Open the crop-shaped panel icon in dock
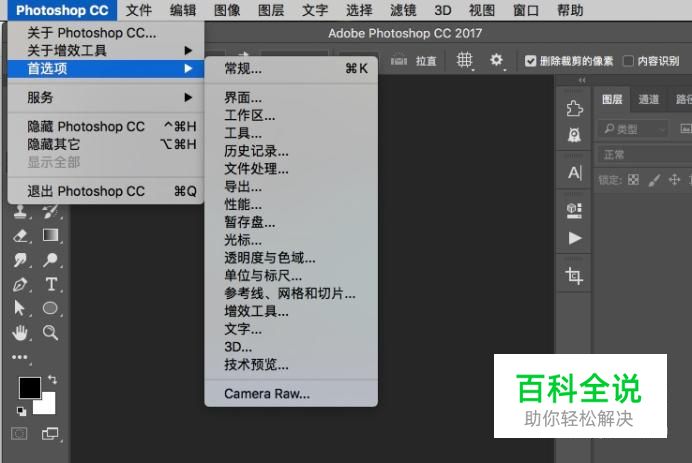The height and width of the screenshot is (463, 692). point(574,276)
